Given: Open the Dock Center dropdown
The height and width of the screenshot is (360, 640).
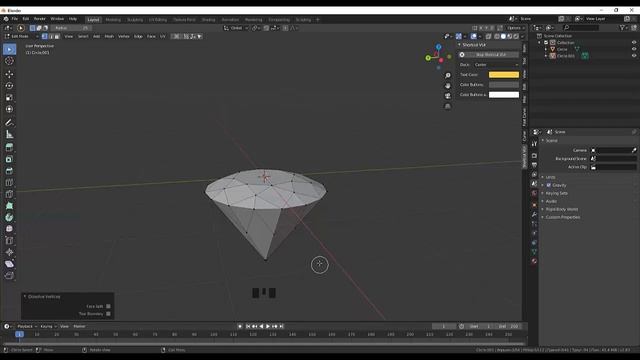Looking at the screenshot, I should coord(496,64).
